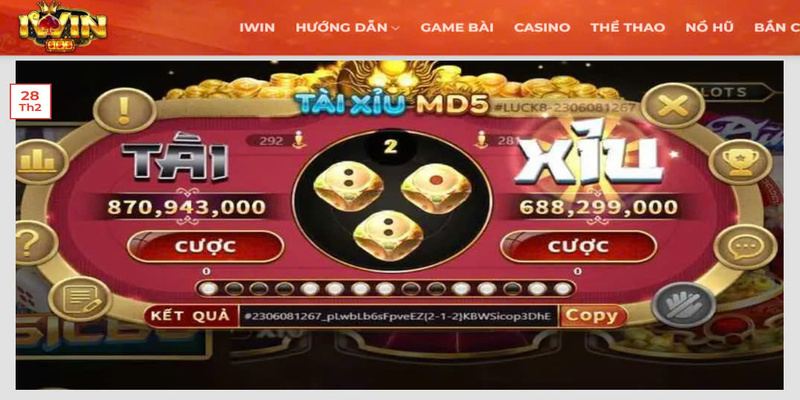Image resolution: width=800 pixels, height=400 pixels.
Task: Copy the Kết Quả result string
Action: [592, 316]
